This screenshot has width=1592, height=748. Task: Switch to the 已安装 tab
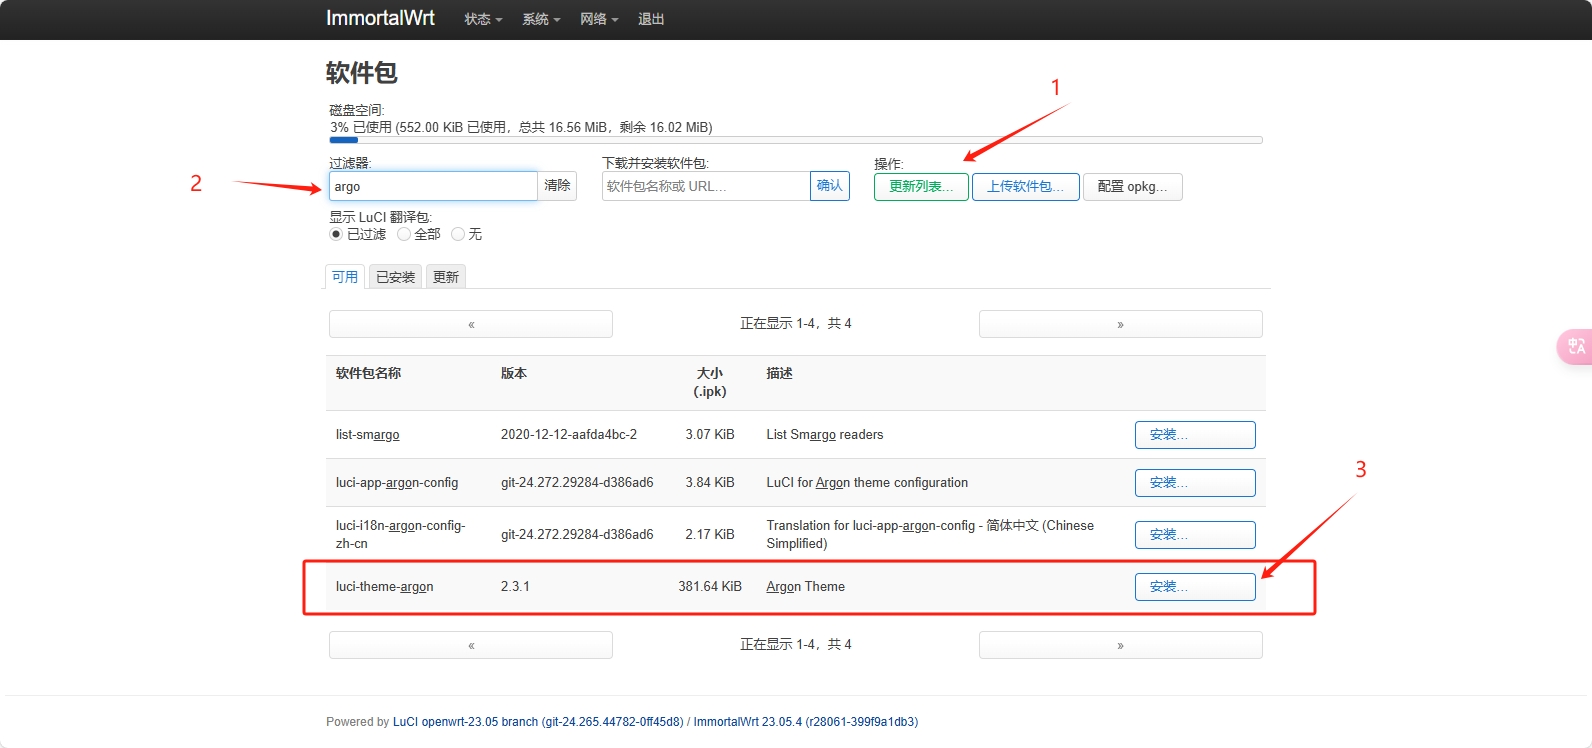[x=395, y=277]
